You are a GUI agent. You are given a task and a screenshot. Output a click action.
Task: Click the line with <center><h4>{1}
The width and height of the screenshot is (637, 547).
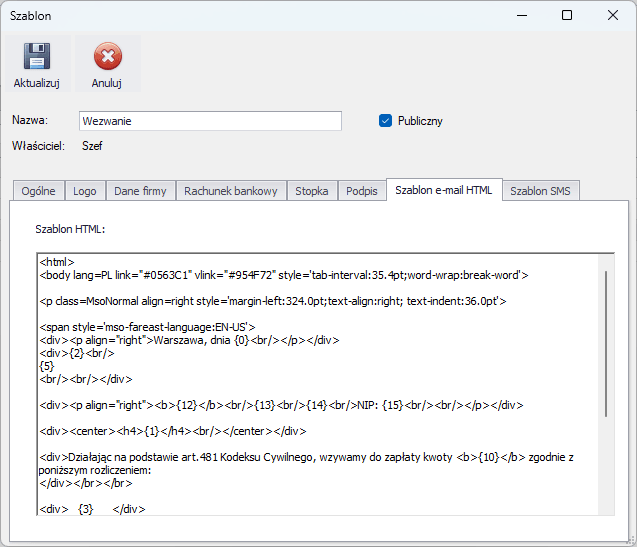[x=173, y=431]
